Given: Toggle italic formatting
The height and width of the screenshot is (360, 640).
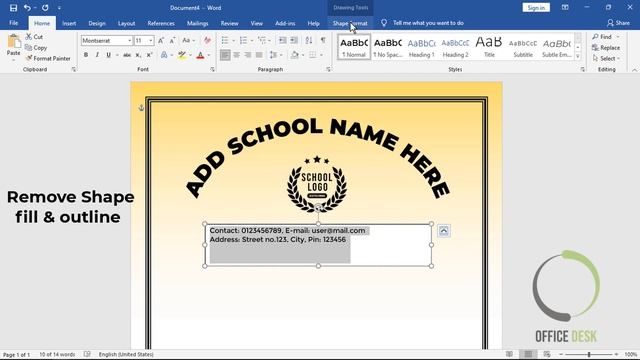Looking at the screenshot, I should 97,55.
